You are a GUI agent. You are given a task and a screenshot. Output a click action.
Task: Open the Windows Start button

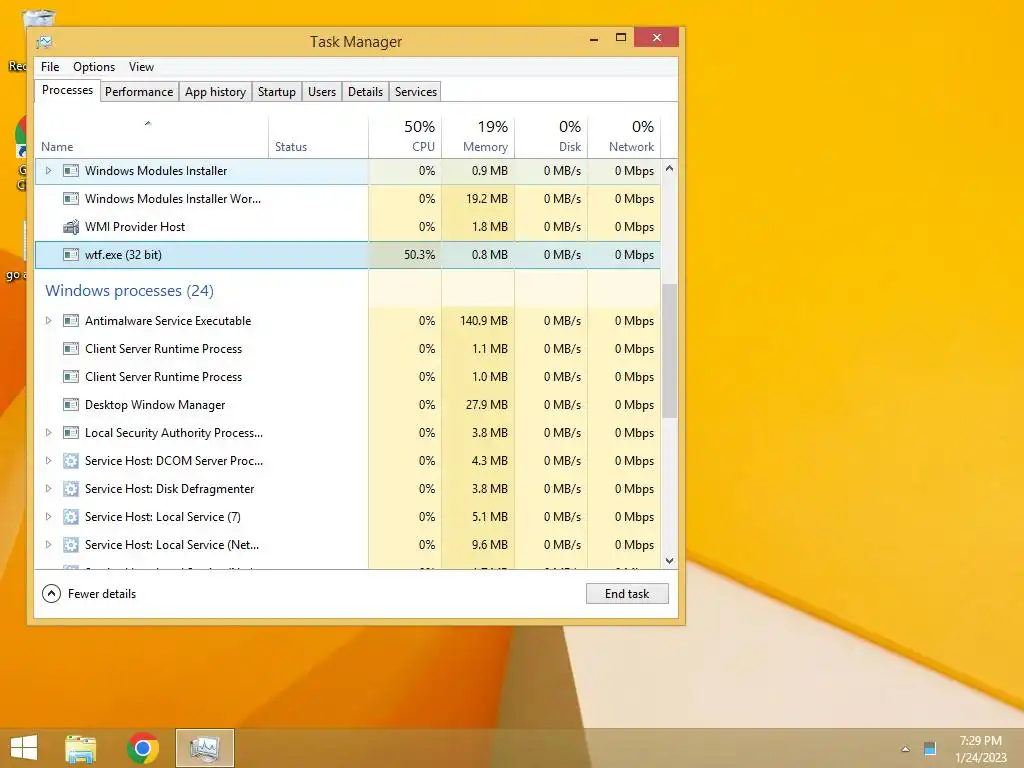point(24,748)
